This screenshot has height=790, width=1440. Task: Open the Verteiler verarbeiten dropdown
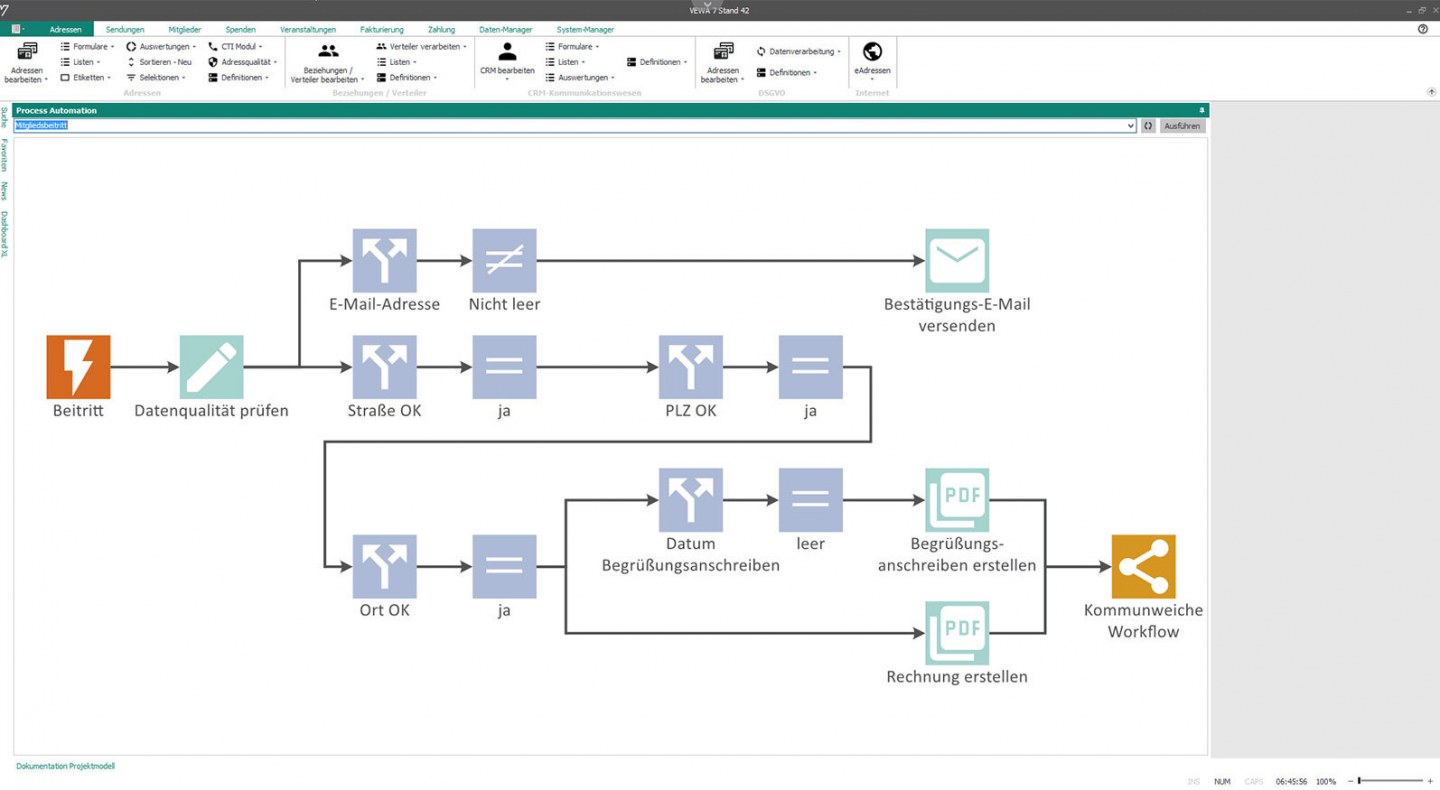(x=422, y=47)
